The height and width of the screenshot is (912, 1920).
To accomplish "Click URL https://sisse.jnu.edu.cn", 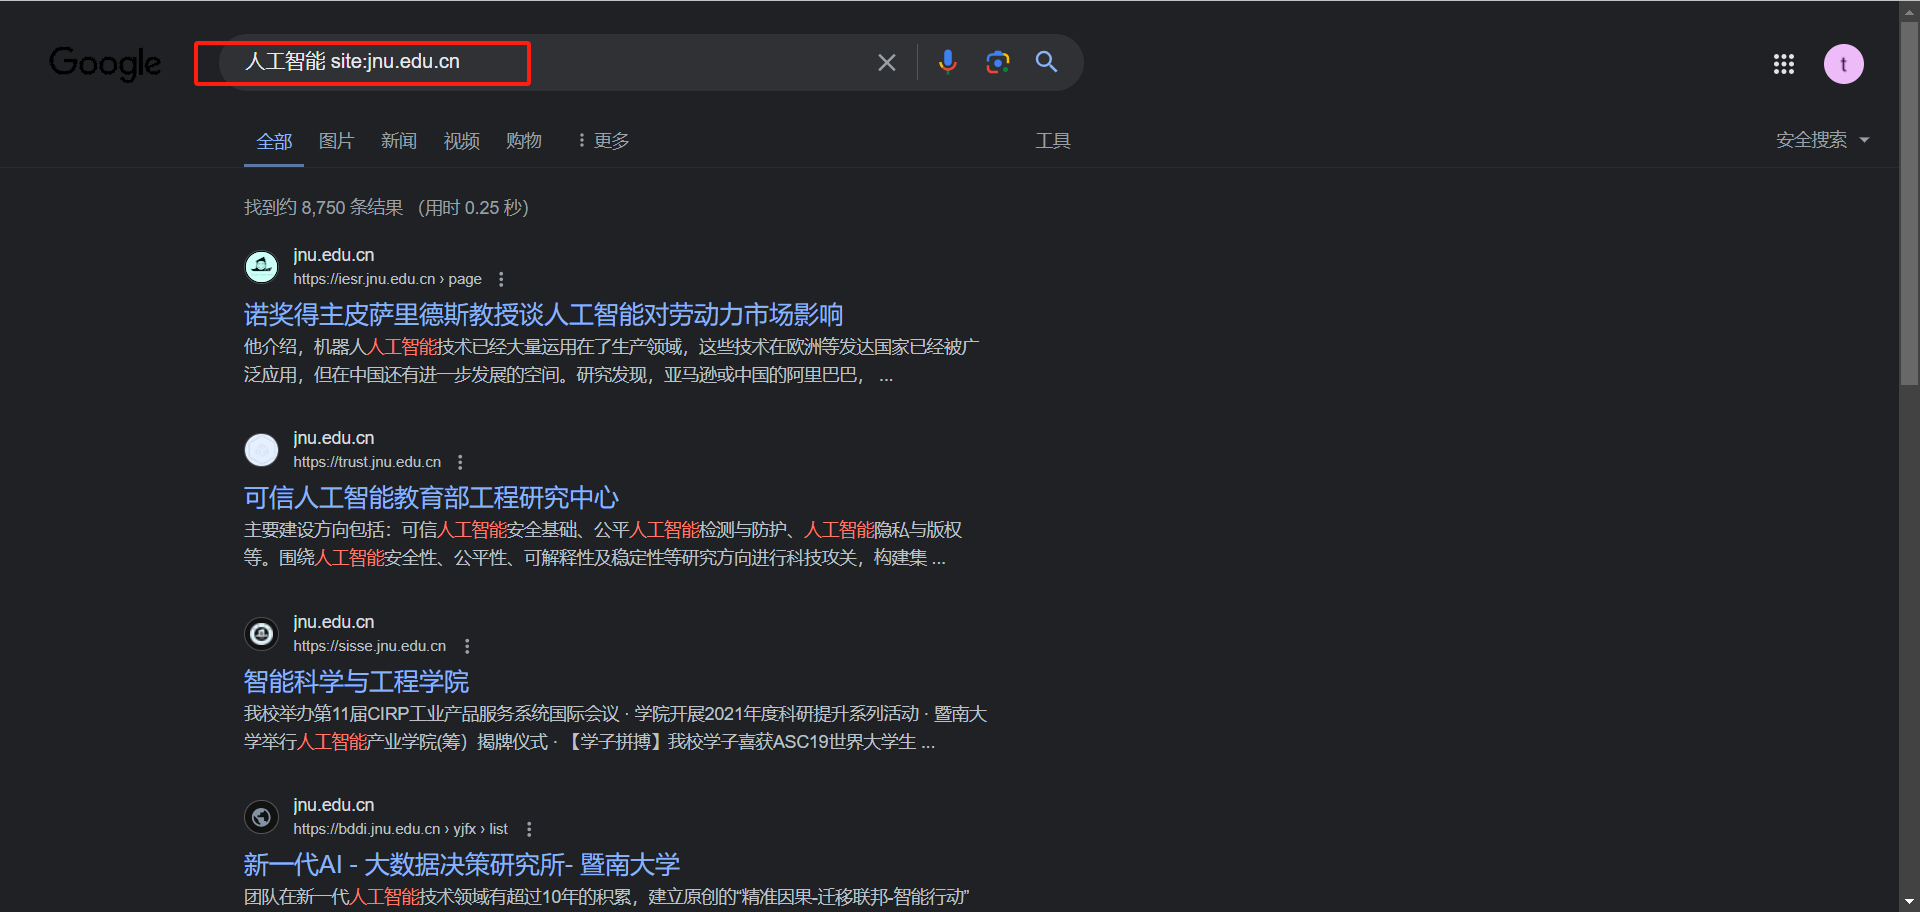I will [x=370, y=646].
